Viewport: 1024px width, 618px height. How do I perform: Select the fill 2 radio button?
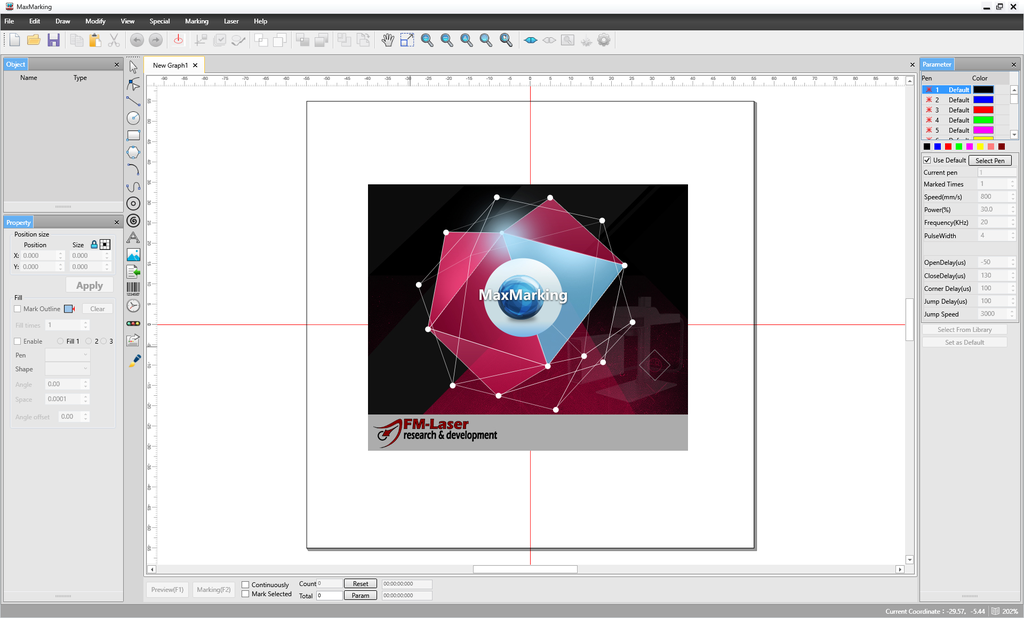point(89,341)
